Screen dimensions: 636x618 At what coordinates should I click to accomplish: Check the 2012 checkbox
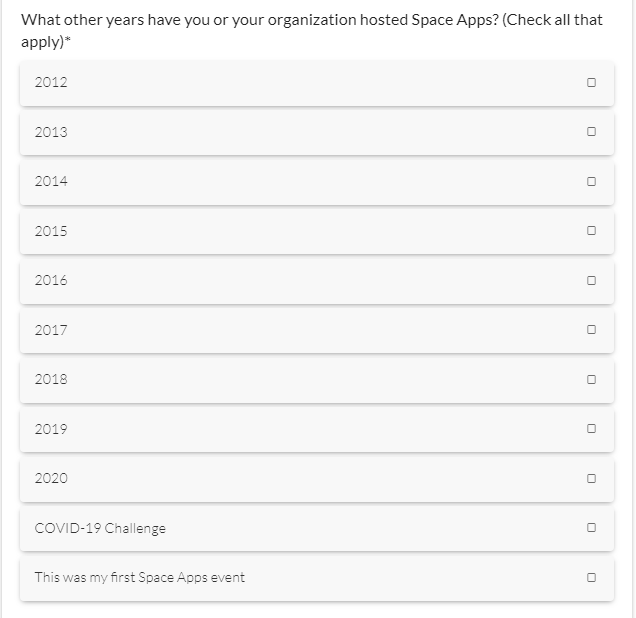point(591,83)
